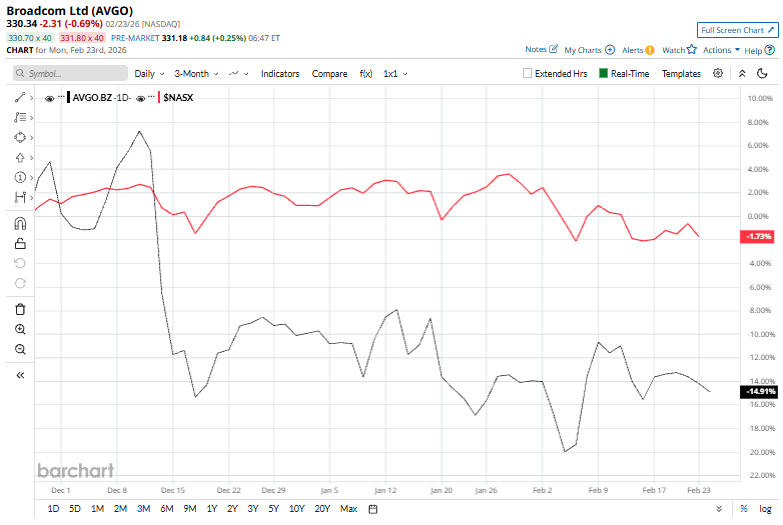Toggle log scale

click(x=765, y=509)
